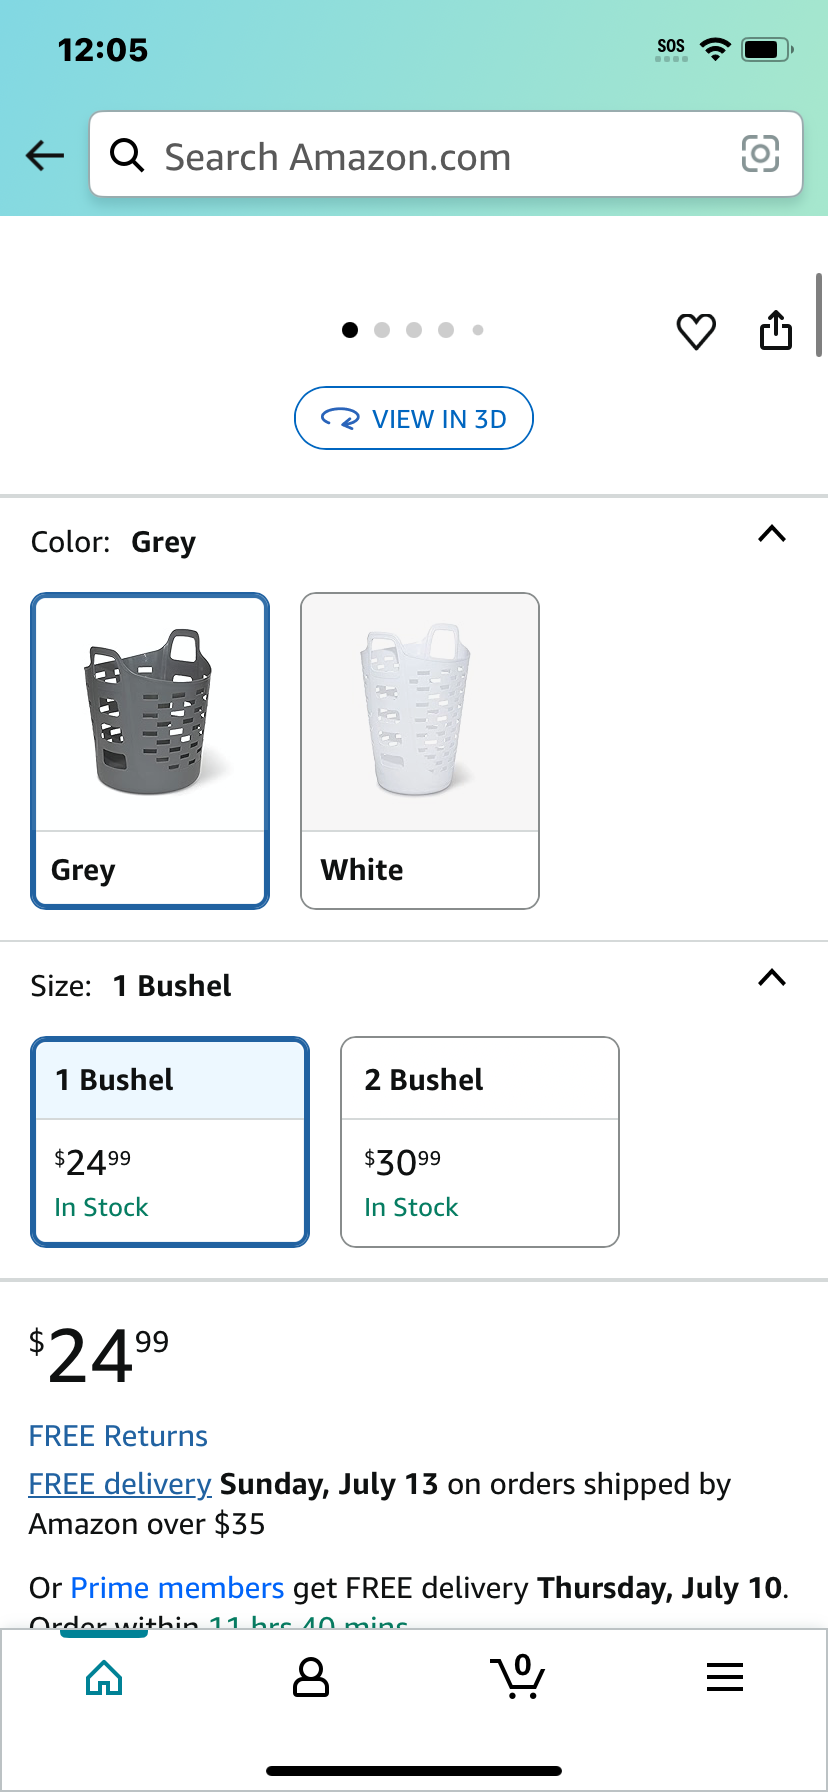Open account profile icon
Image resolution: width=828 pixels, height=1792 pixels.
point(311,1677)
